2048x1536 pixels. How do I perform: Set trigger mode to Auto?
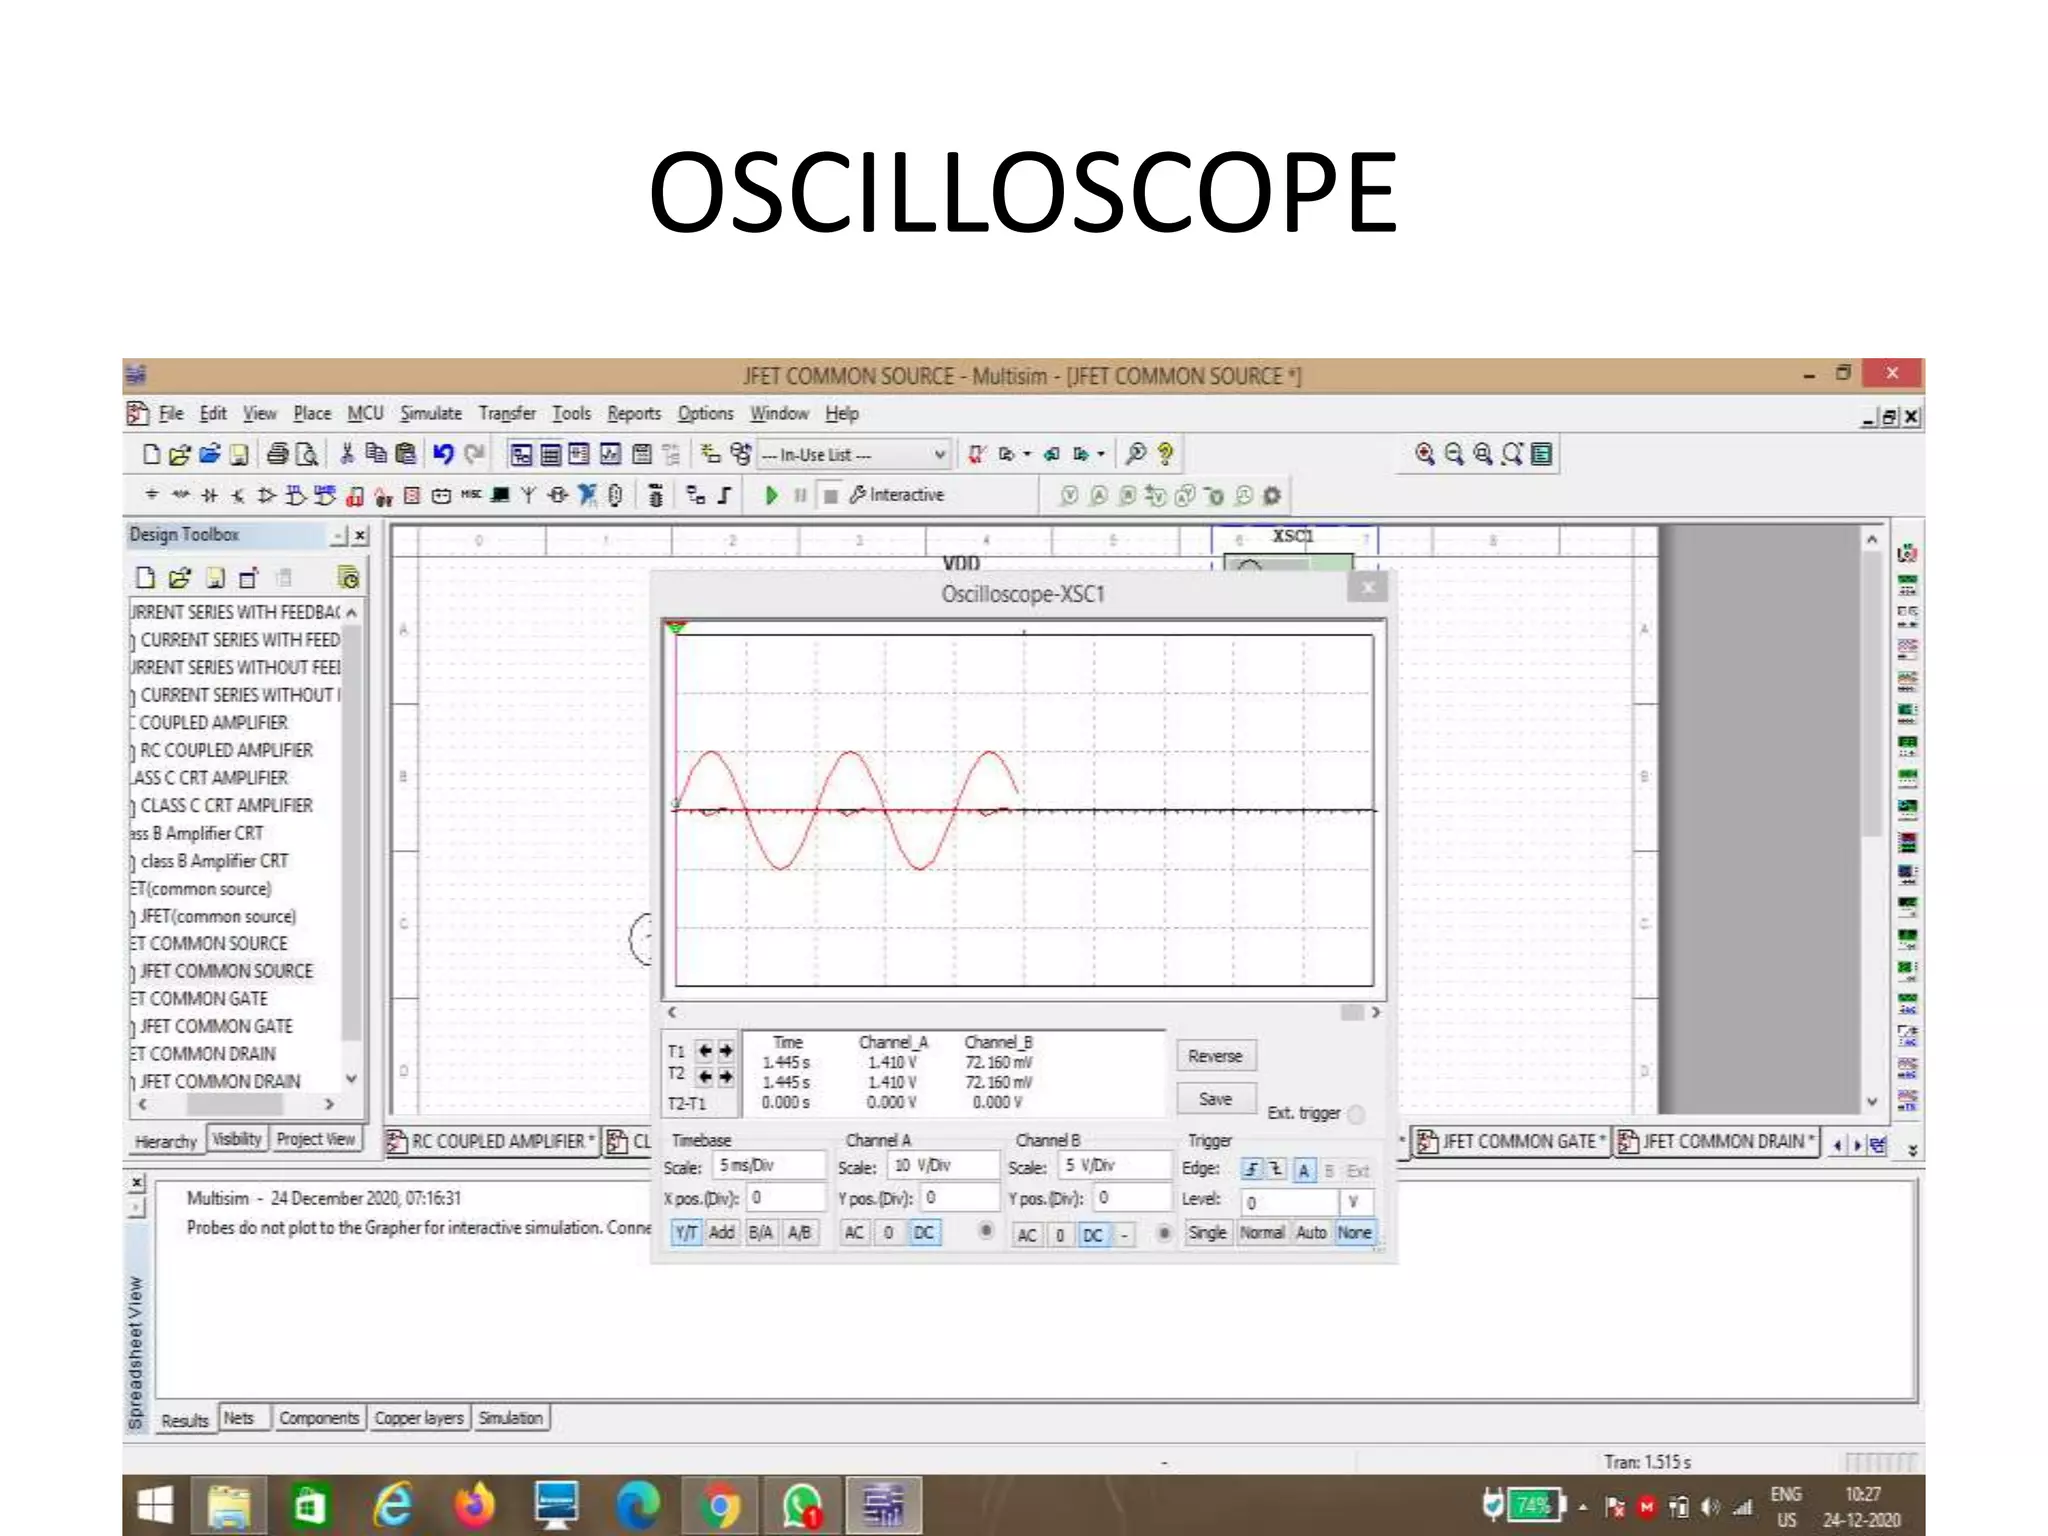pyautogui.click(x=1310, y=1233)
